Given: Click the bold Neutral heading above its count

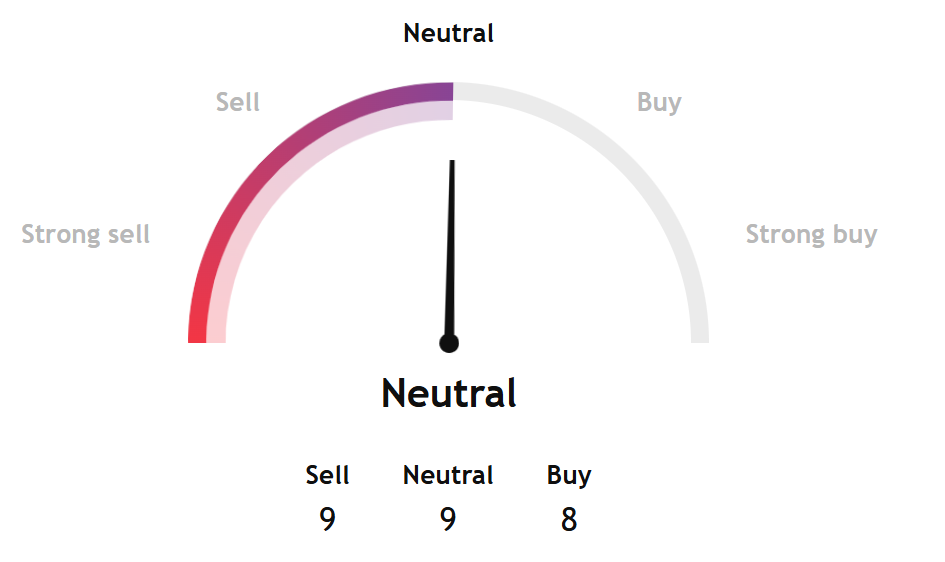Looking at the screenshot, I should coord(448,475).
